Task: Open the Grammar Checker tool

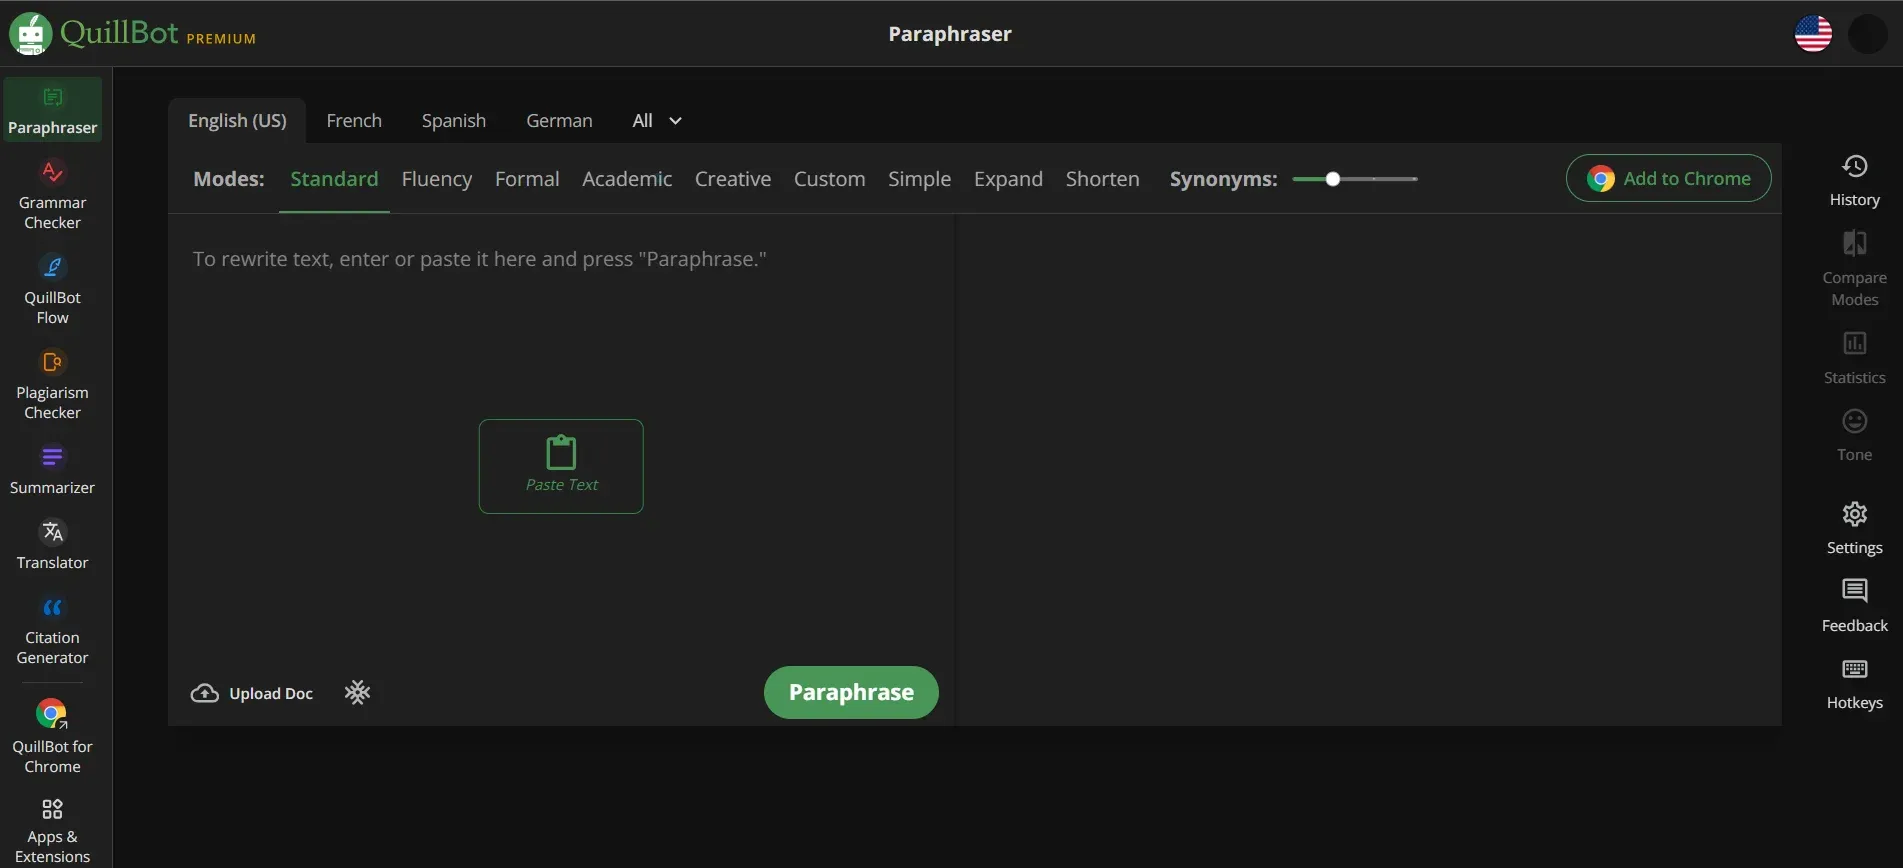Action: coord(52,195)
